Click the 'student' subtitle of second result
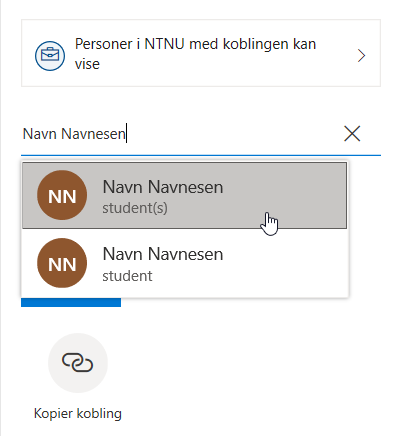This screenshot has height=436, width=397. [x=127, y=276]
